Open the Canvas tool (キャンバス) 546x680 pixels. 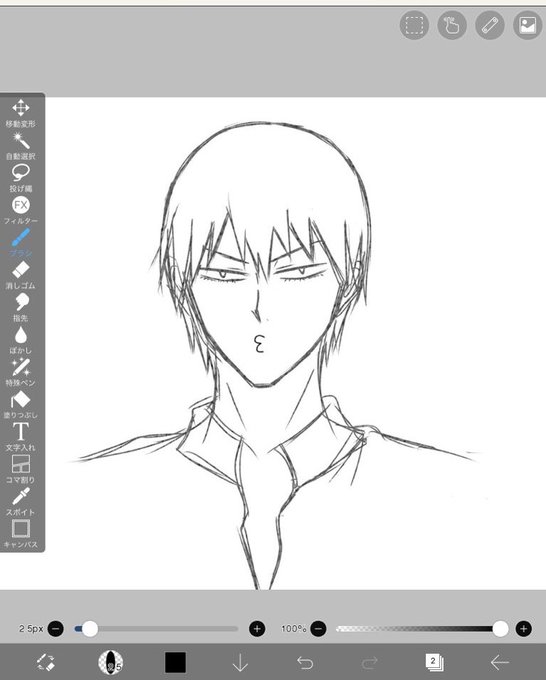[20, 534]
